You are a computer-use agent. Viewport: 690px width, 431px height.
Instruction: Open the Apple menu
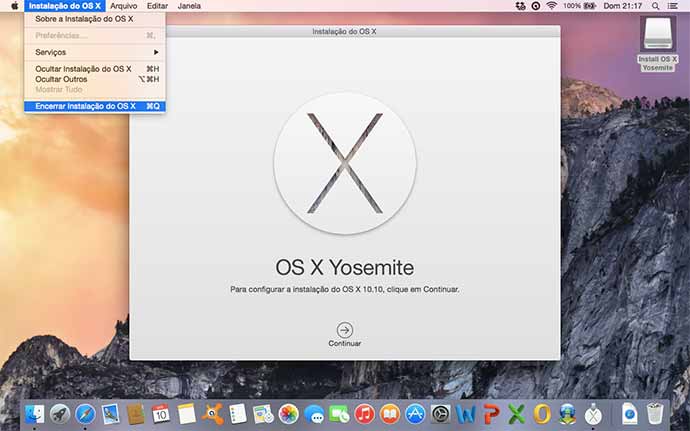point(14,6)
